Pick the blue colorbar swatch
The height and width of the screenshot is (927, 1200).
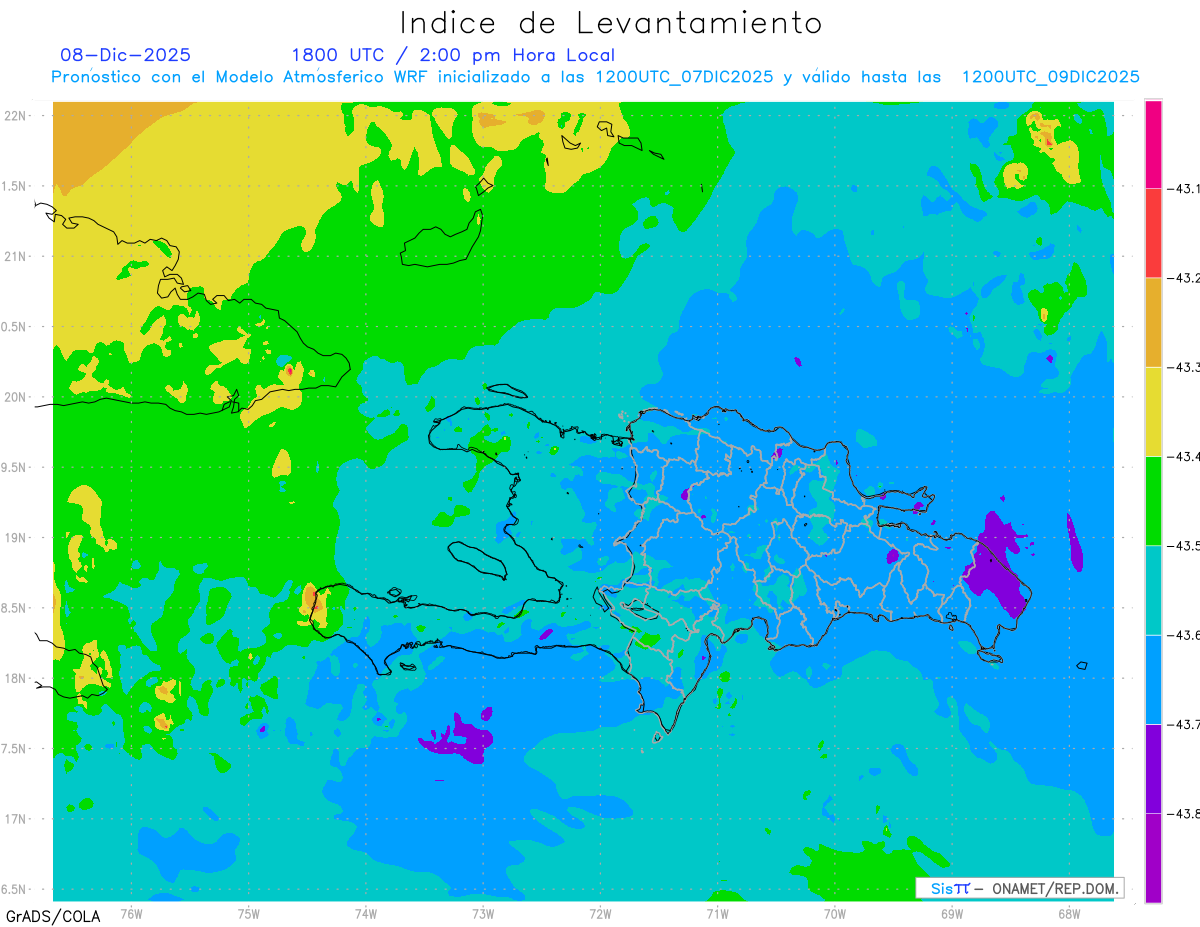pos(1153,679)
